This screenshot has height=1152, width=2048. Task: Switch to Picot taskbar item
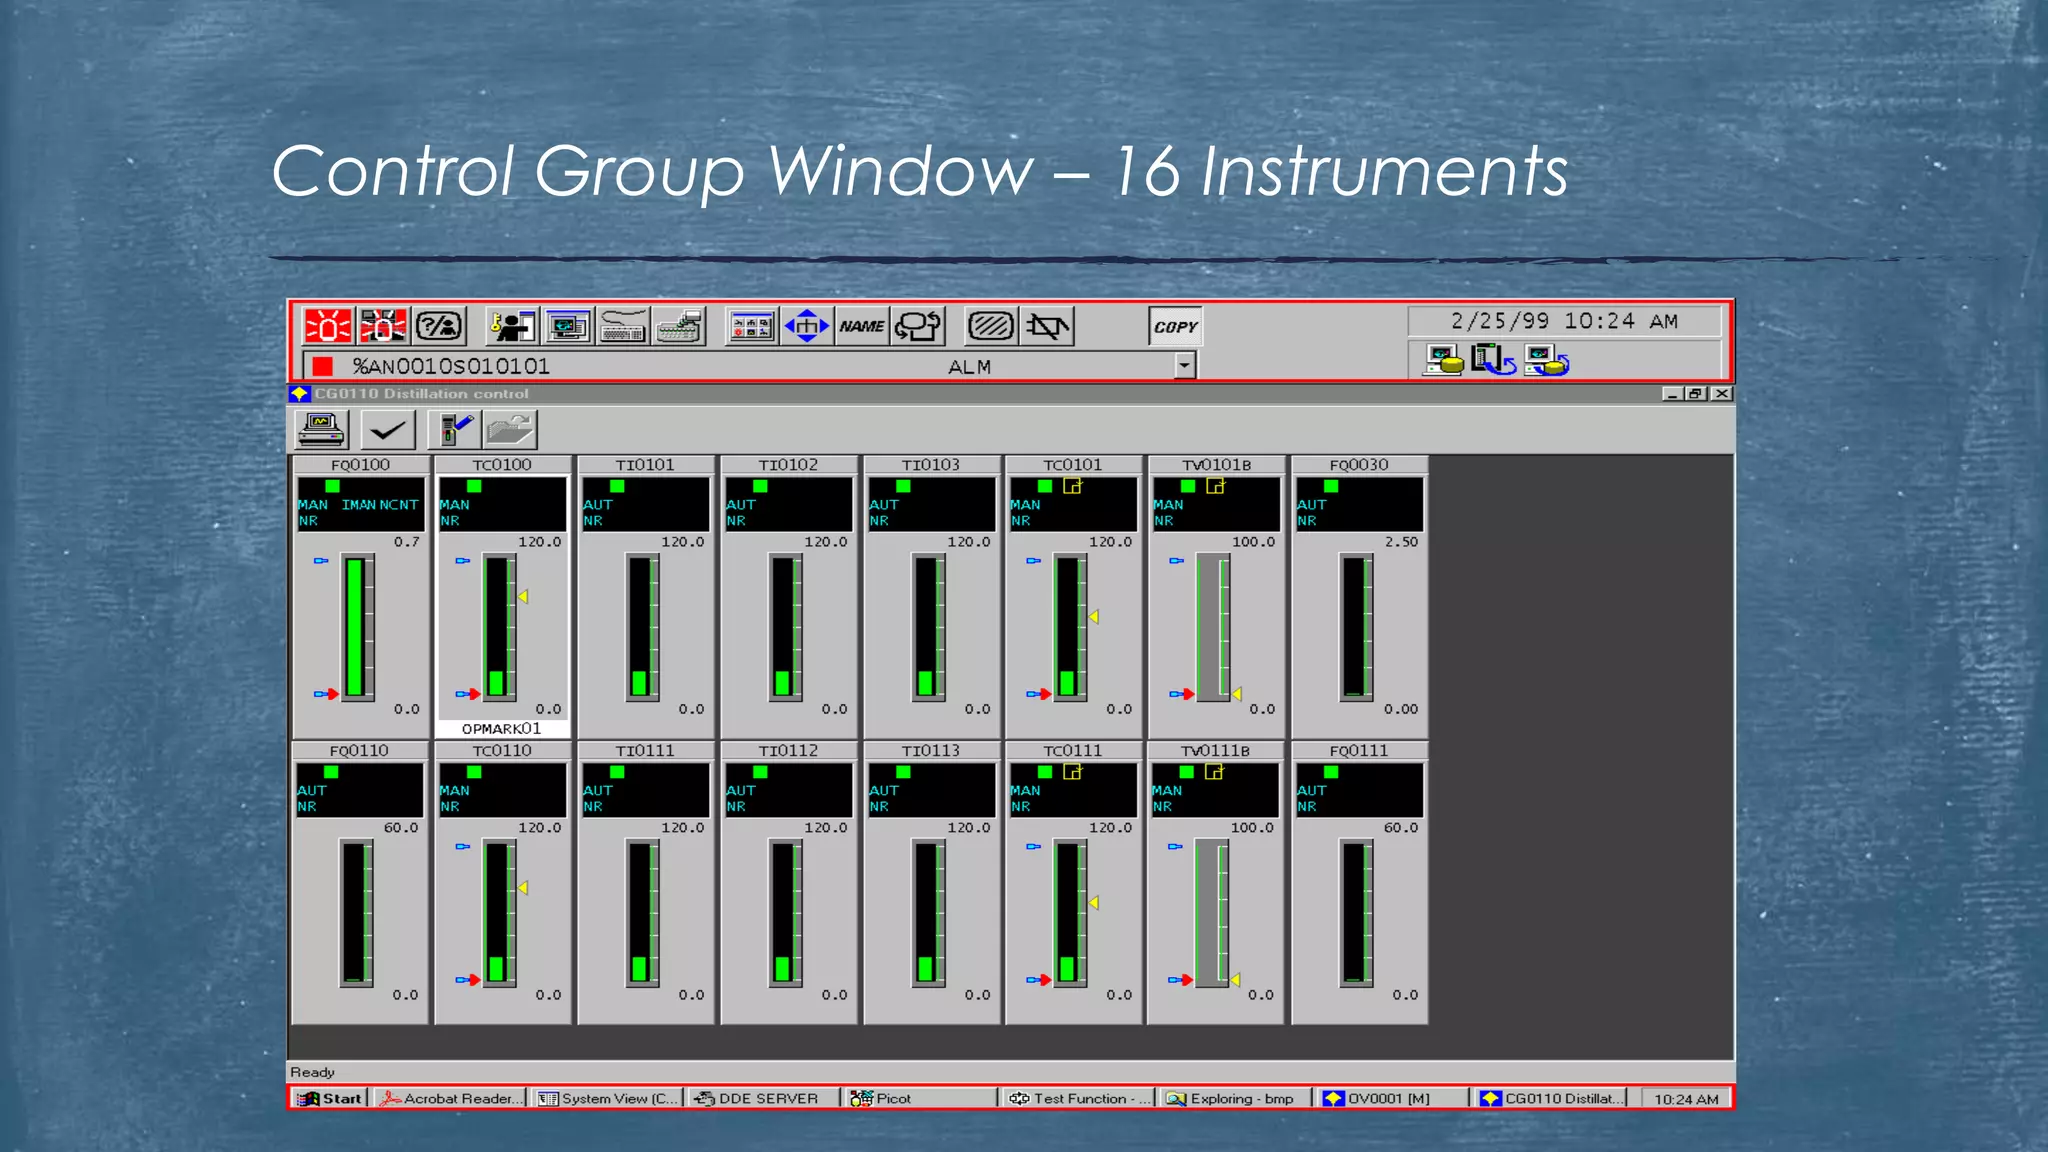(920, 1098)
